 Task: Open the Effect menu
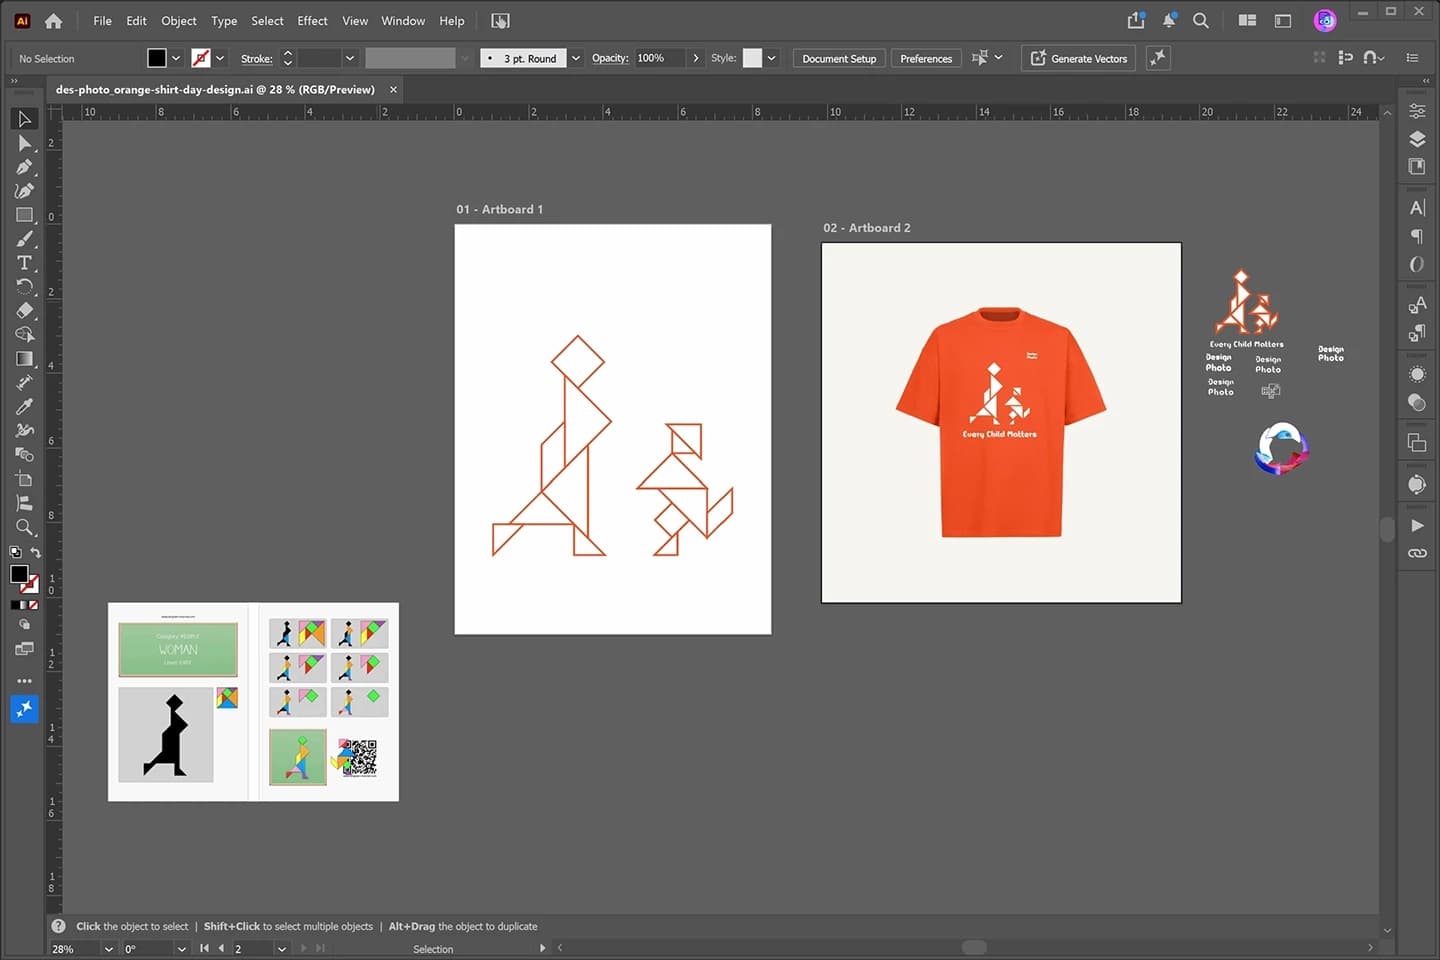tap(312, 20)
